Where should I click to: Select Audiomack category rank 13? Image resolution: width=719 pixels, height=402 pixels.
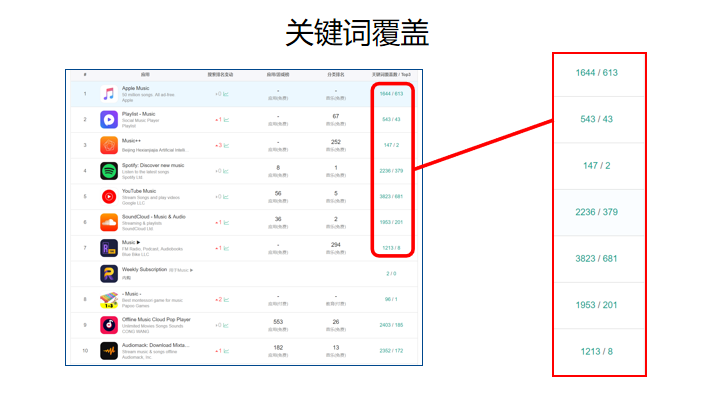[336, 347]
